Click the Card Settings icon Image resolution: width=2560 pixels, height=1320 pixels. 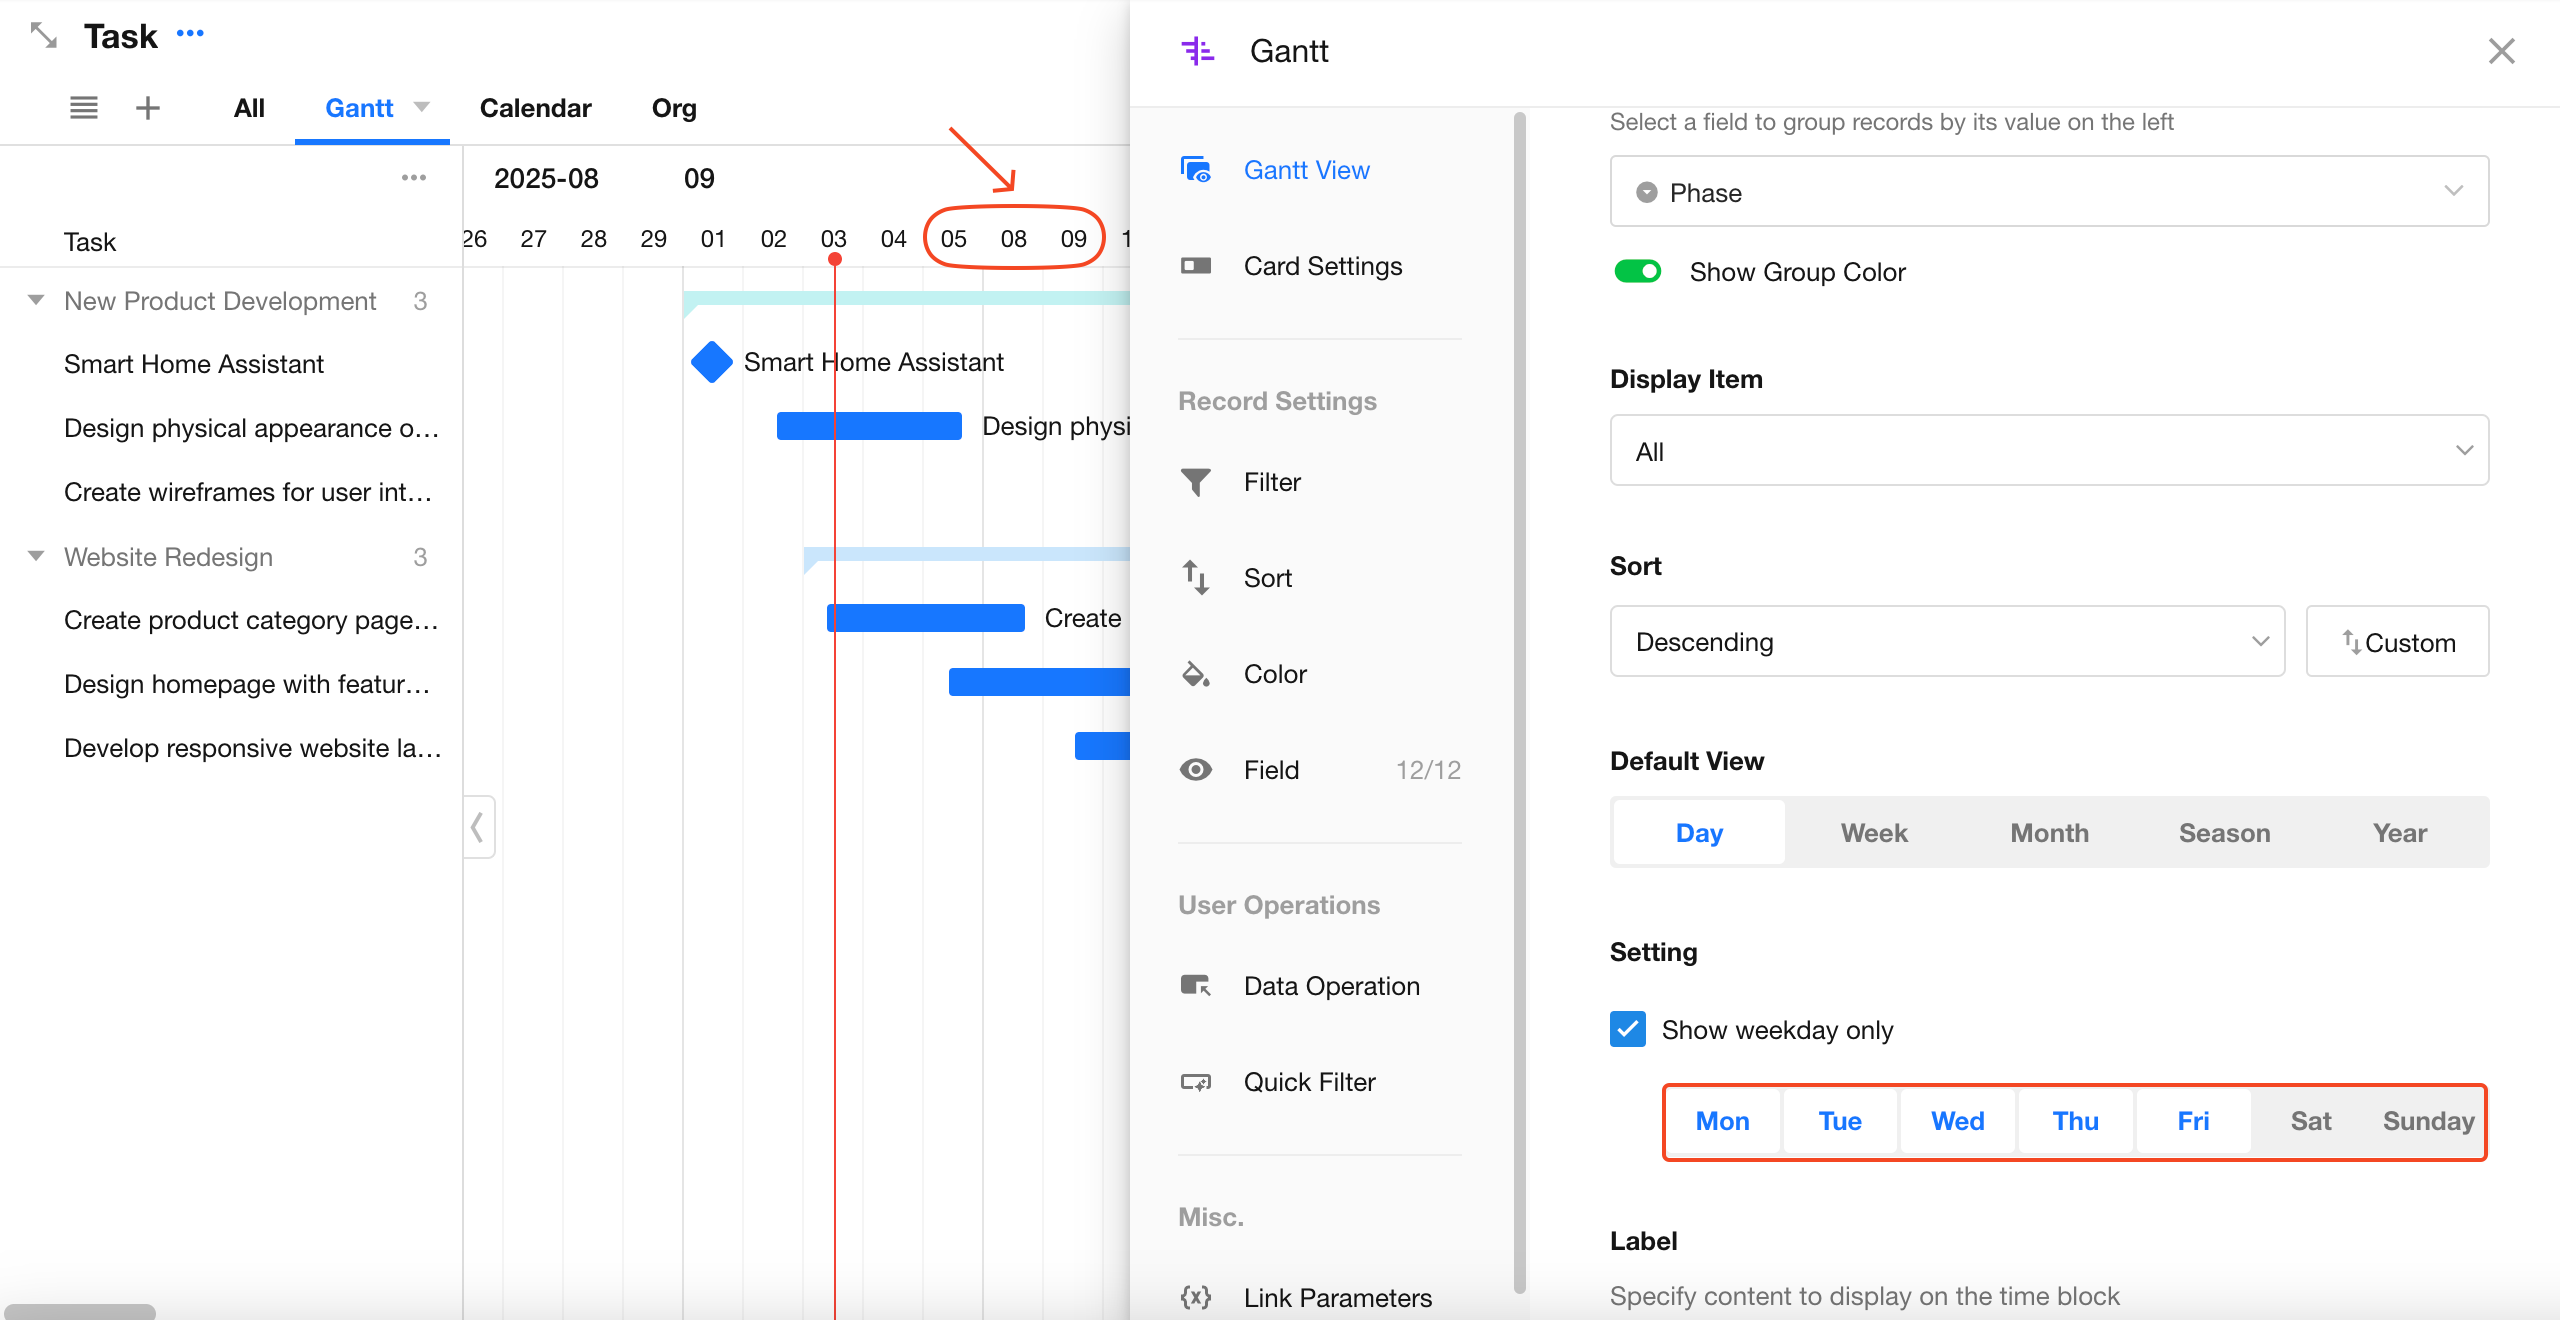click(x=1196, y=266)
